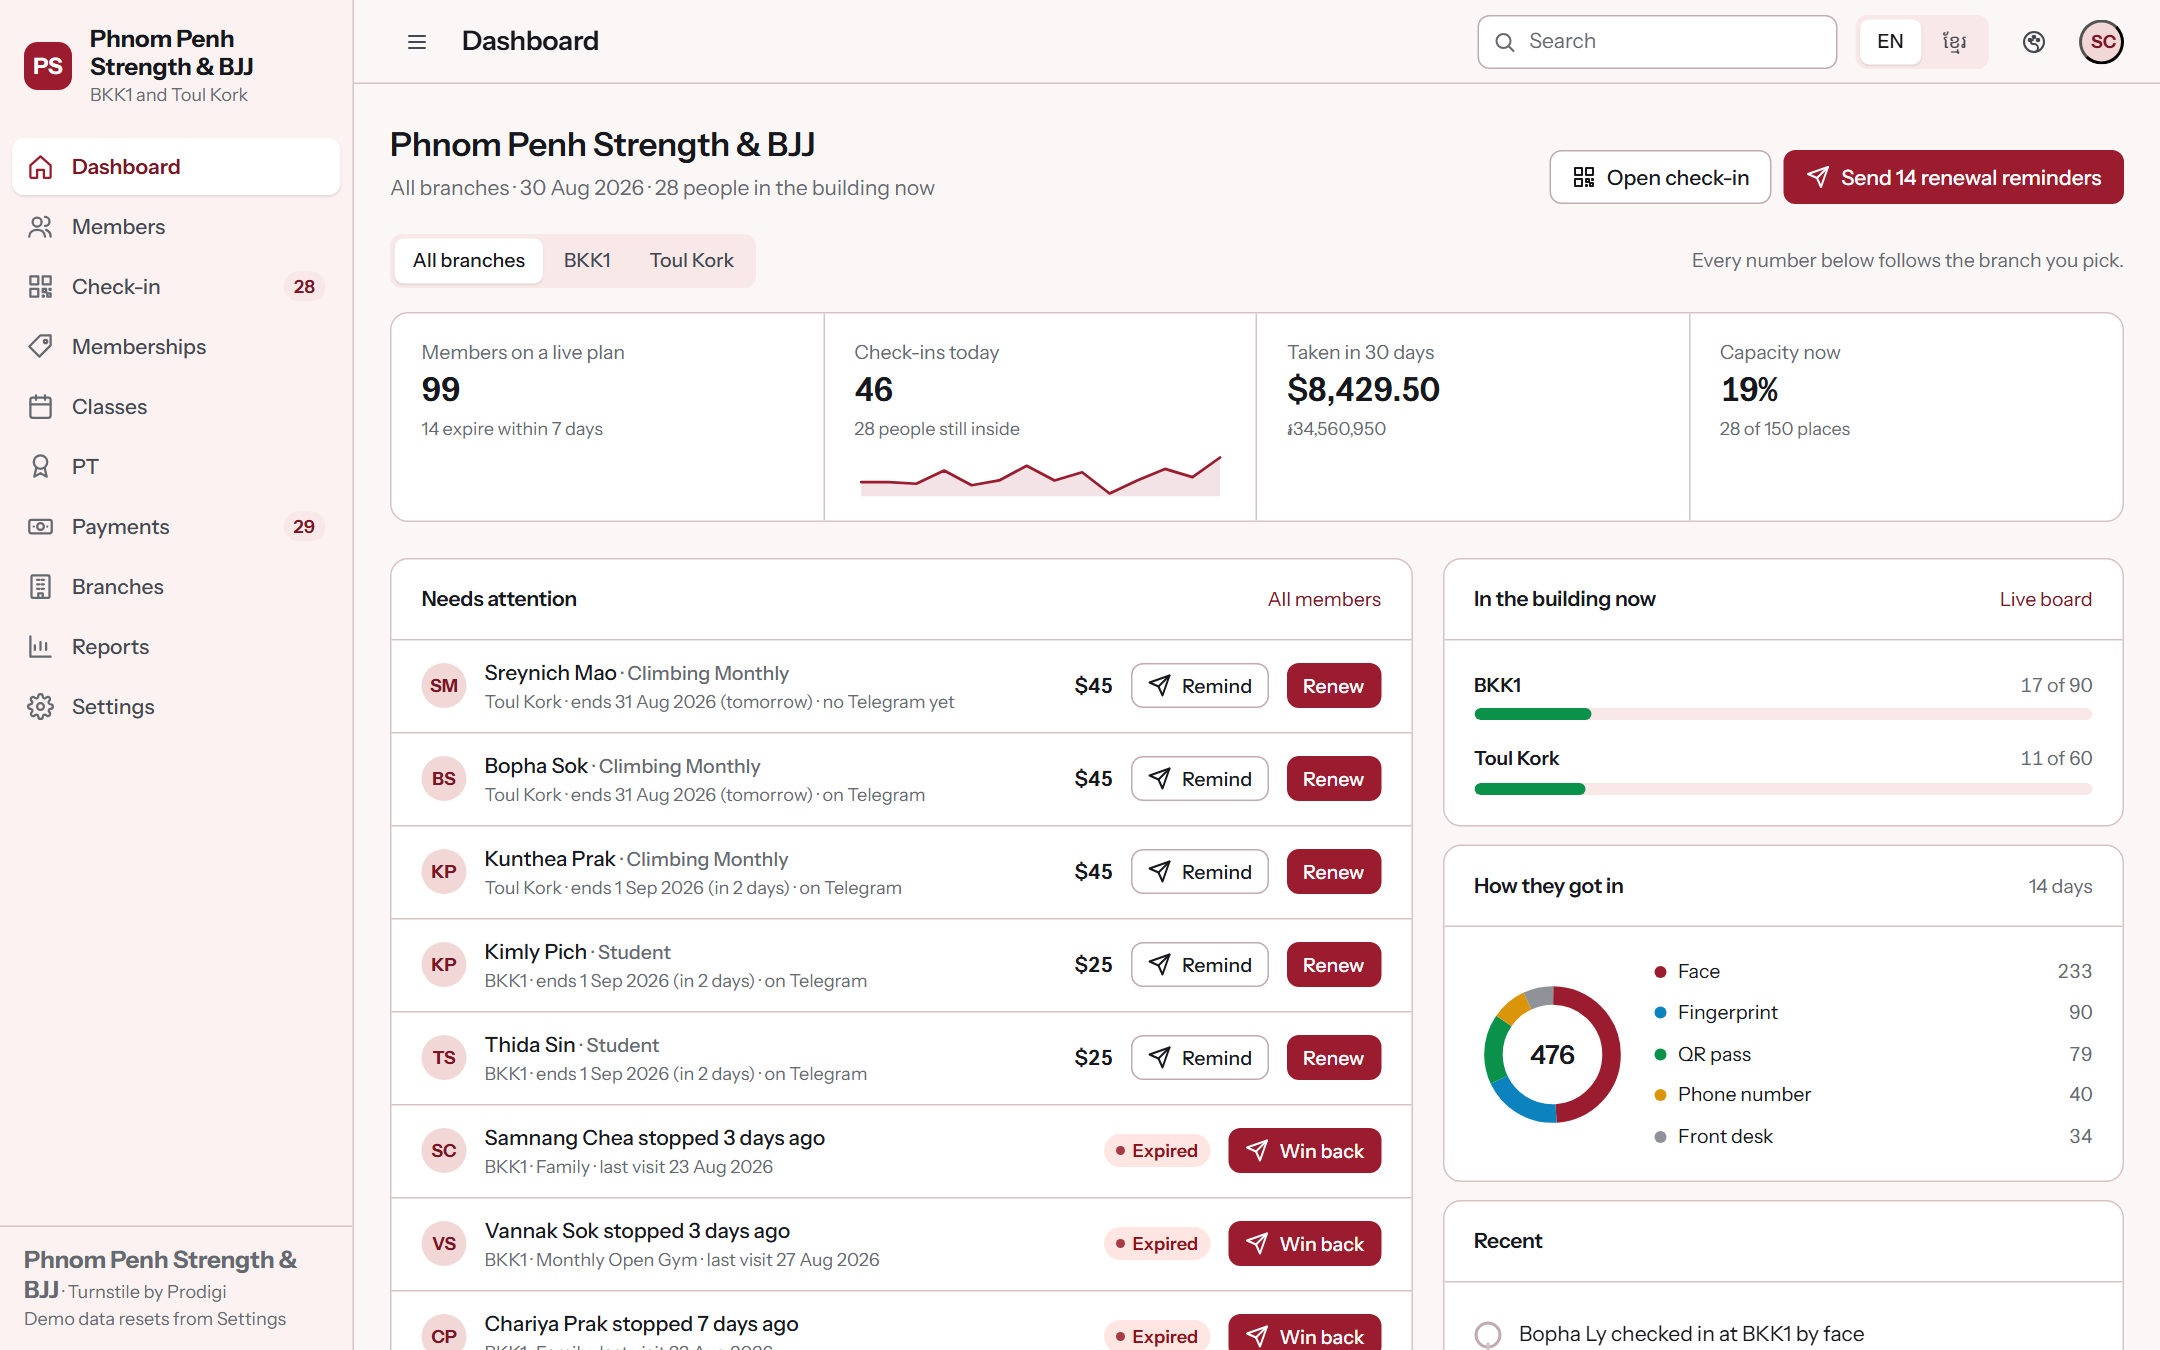Click the Face legend color dot
The height and width of the screenshot is (1350, 2160).
pyautogui.click(x=1660, y=972)
